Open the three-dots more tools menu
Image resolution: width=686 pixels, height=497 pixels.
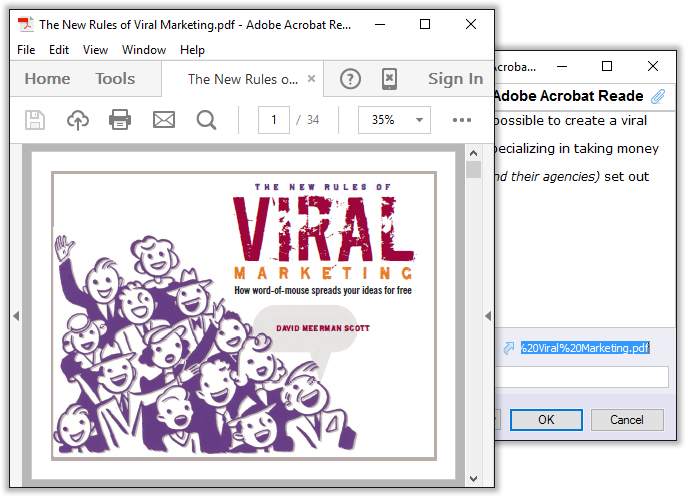click(462, 120)
